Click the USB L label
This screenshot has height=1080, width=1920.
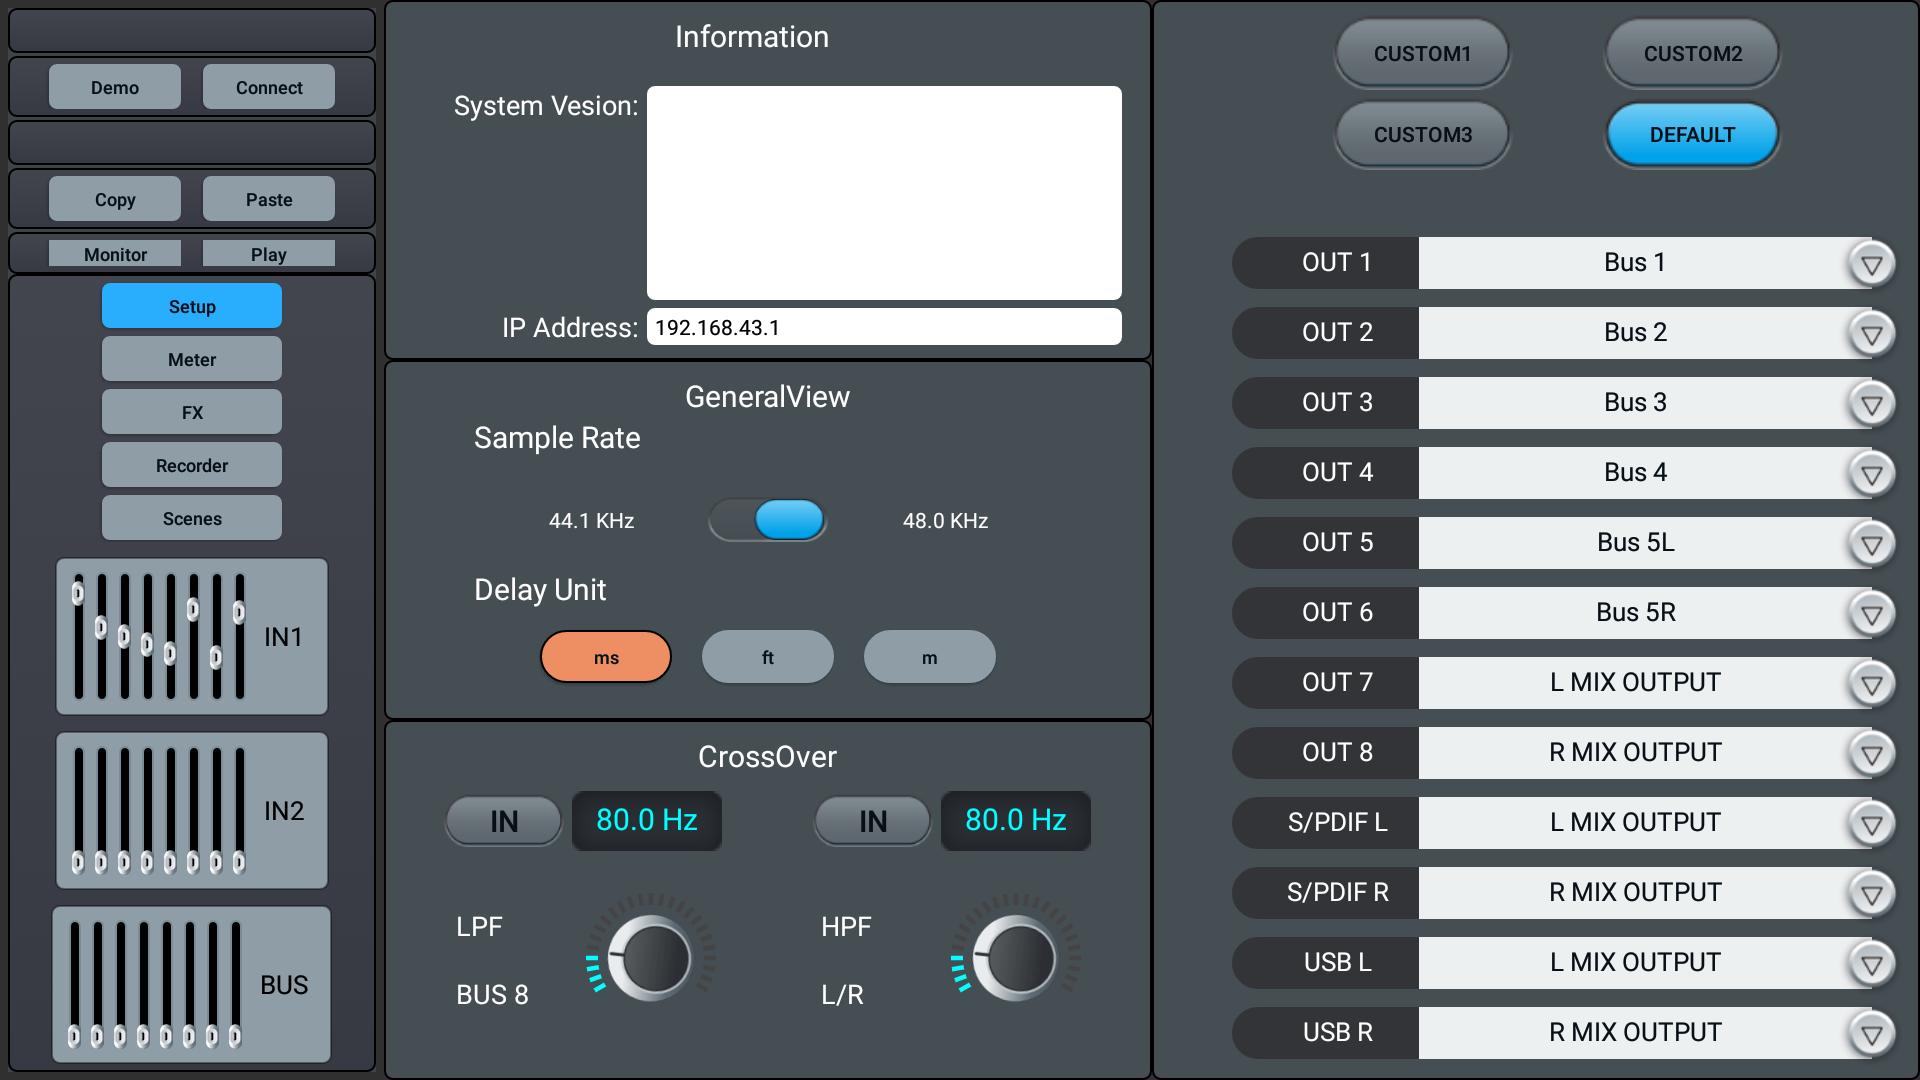coord(1337,963)
